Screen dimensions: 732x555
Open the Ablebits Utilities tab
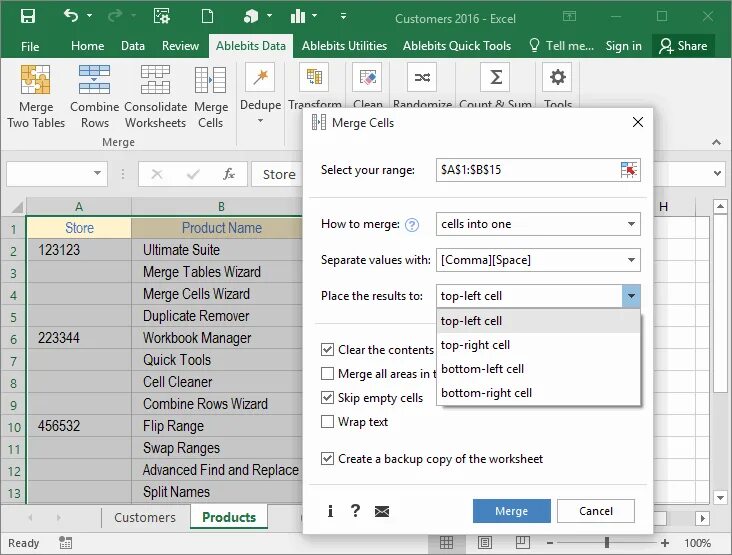(344, 46)
